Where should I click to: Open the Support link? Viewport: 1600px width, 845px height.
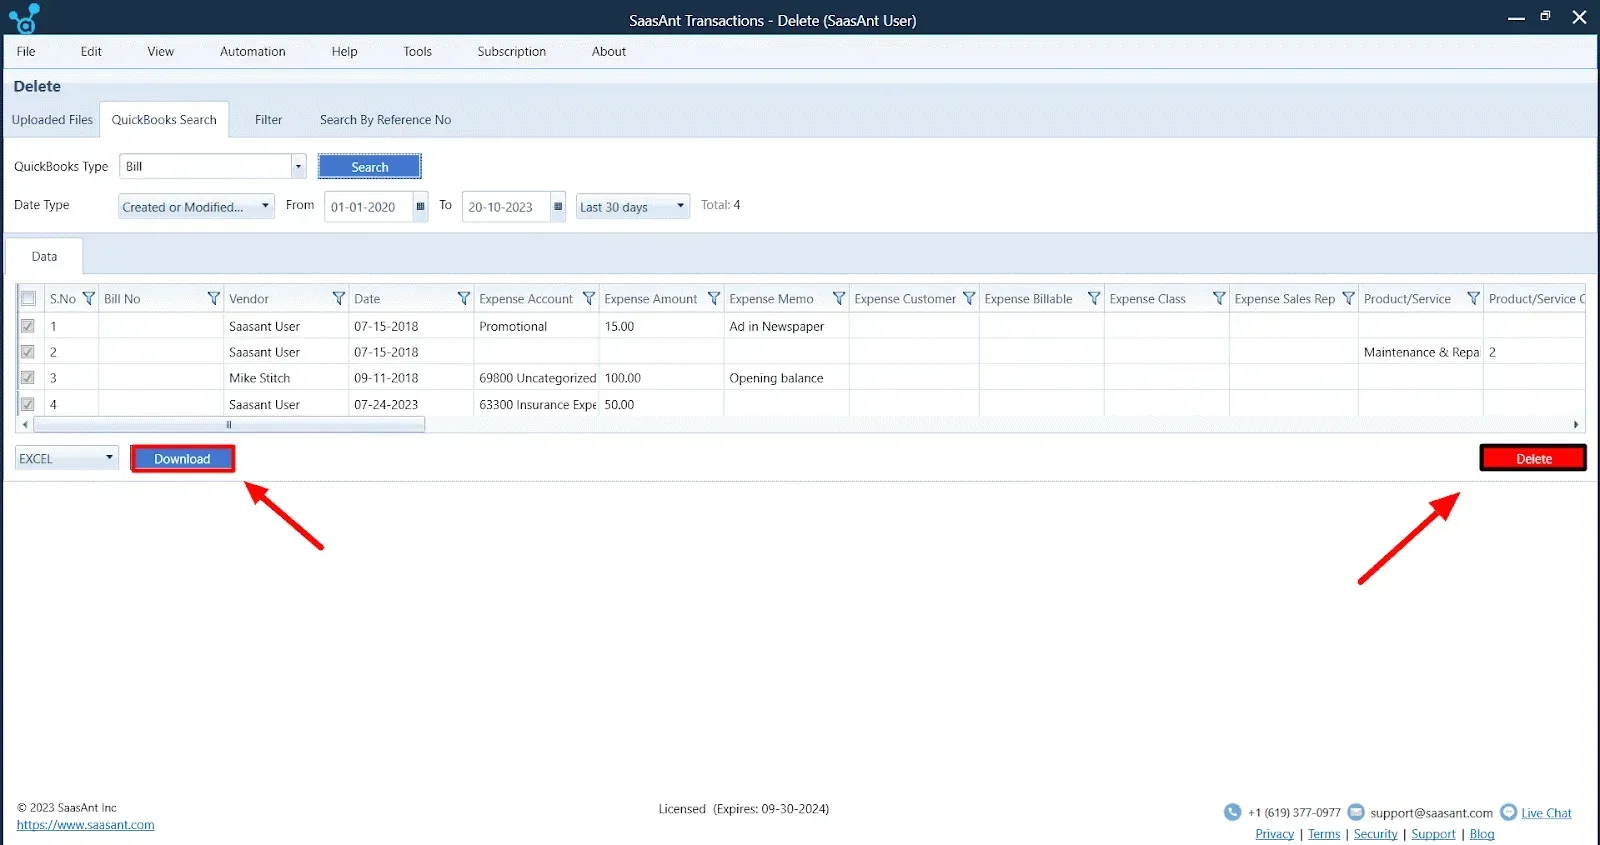click(1433, 834)
